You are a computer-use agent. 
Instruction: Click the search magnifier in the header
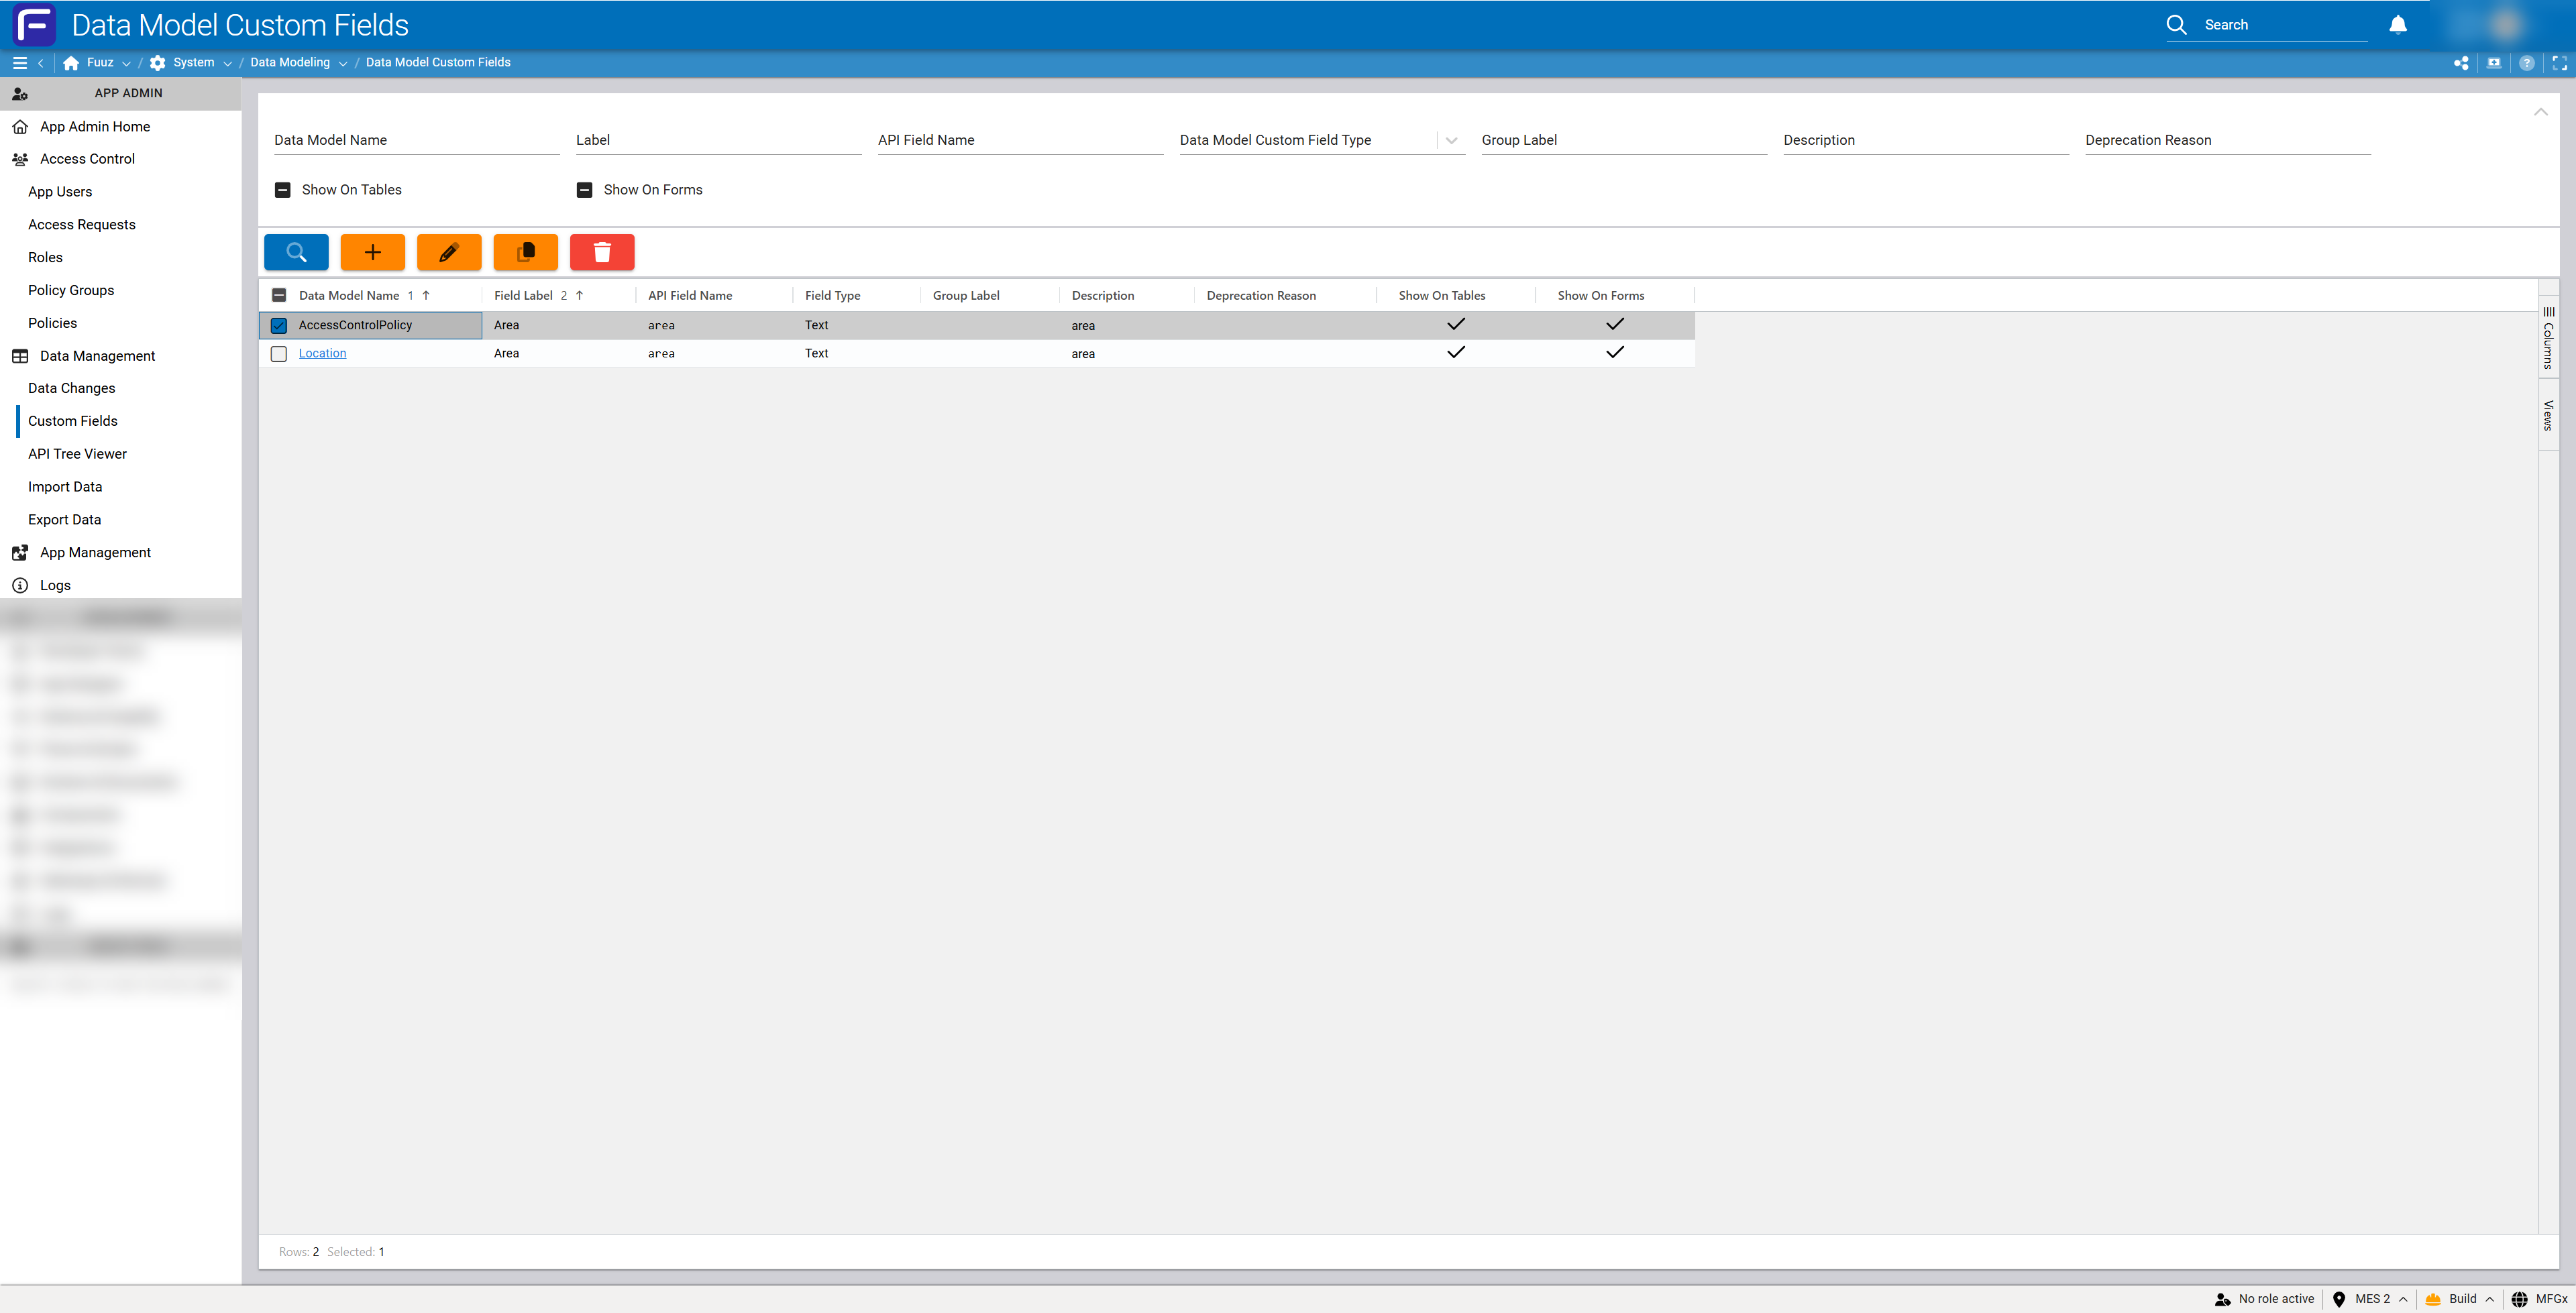pos(2177,25)
